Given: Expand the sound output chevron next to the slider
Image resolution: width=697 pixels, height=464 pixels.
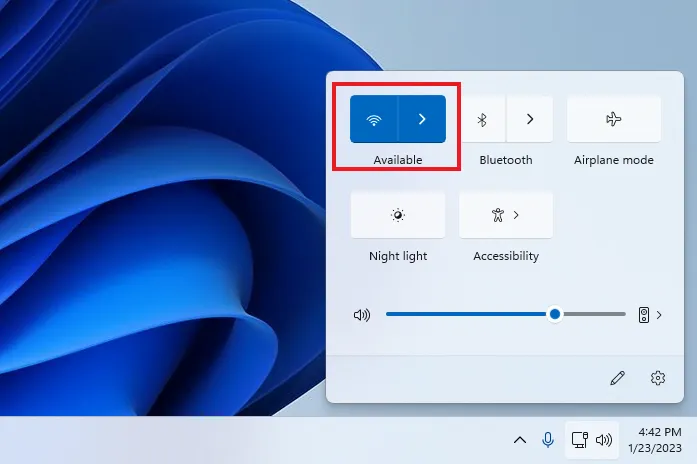Looking at the screenshot, I should (x=659, y=315).
